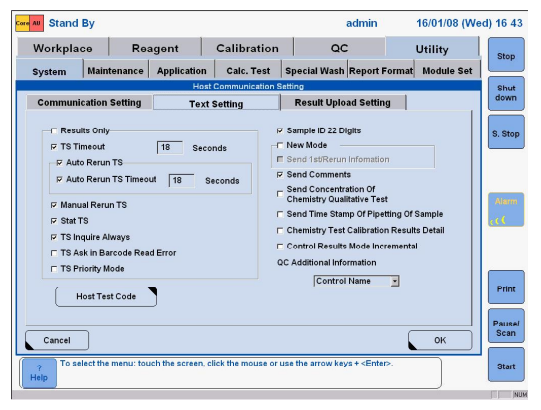Click the Pause/Scan button
The image size is (541, 410).
click(x=506, y=326)
